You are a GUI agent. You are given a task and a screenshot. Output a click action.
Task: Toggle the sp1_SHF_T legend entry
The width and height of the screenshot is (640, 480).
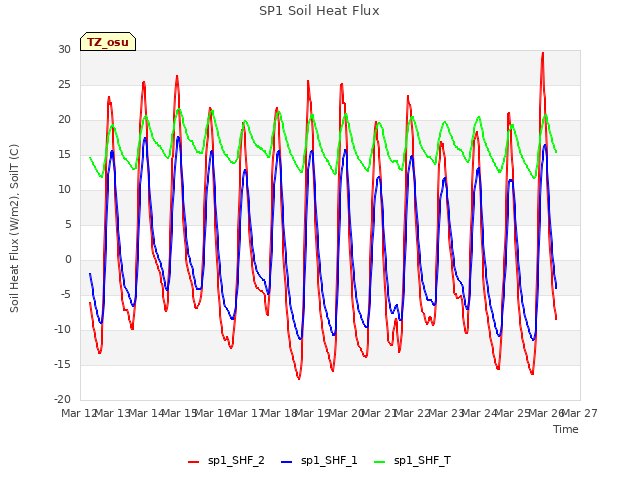412,460
